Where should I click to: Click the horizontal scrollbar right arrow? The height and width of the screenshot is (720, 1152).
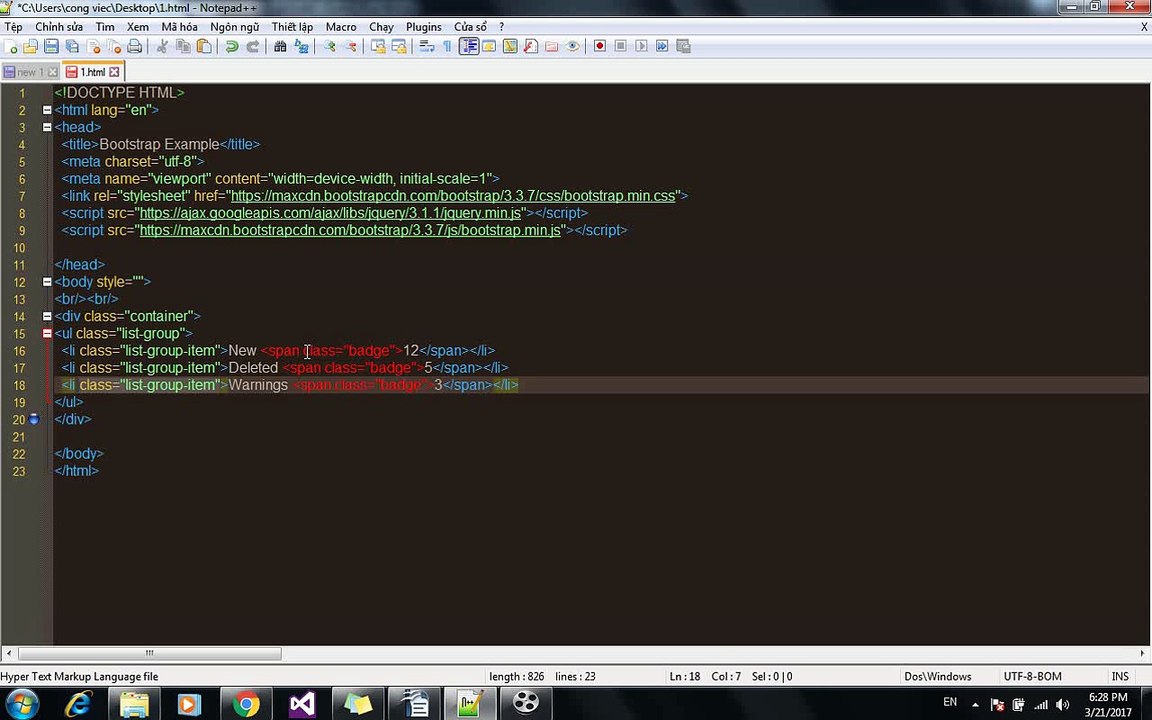1143,653
